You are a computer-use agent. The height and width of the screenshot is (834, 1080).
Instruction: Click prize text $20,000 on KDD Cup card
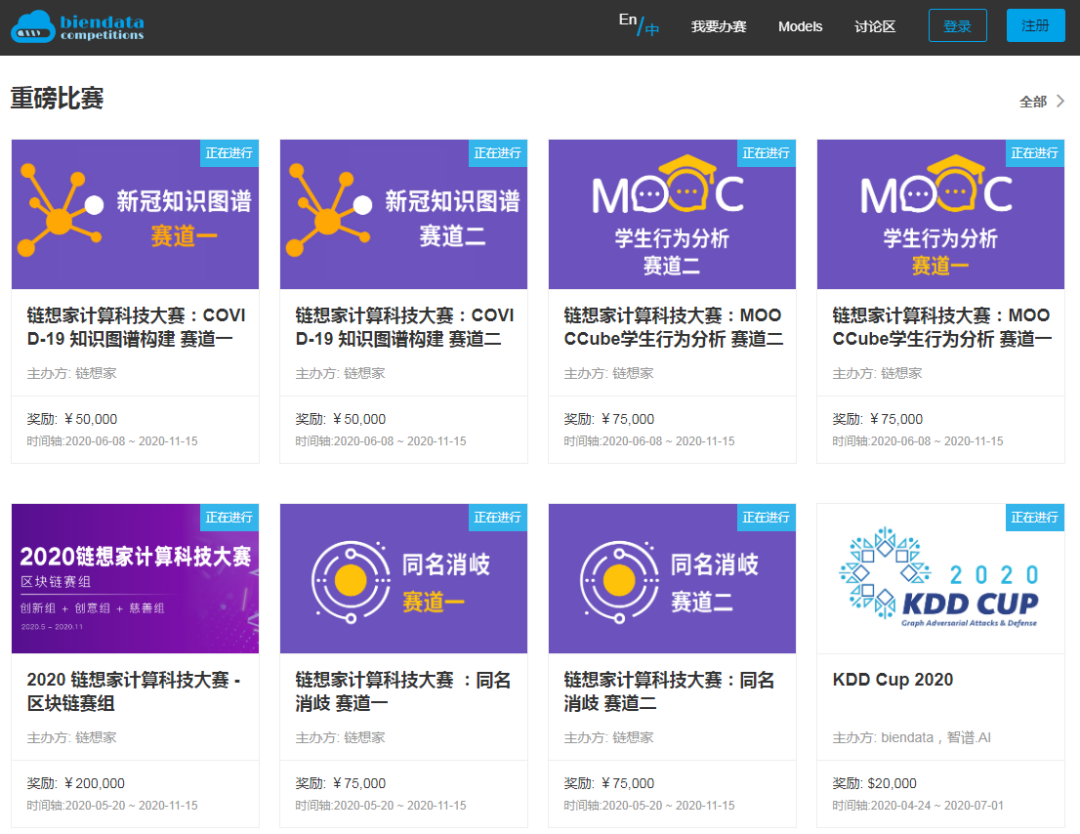pyautogui.click(x=892, y=783)
